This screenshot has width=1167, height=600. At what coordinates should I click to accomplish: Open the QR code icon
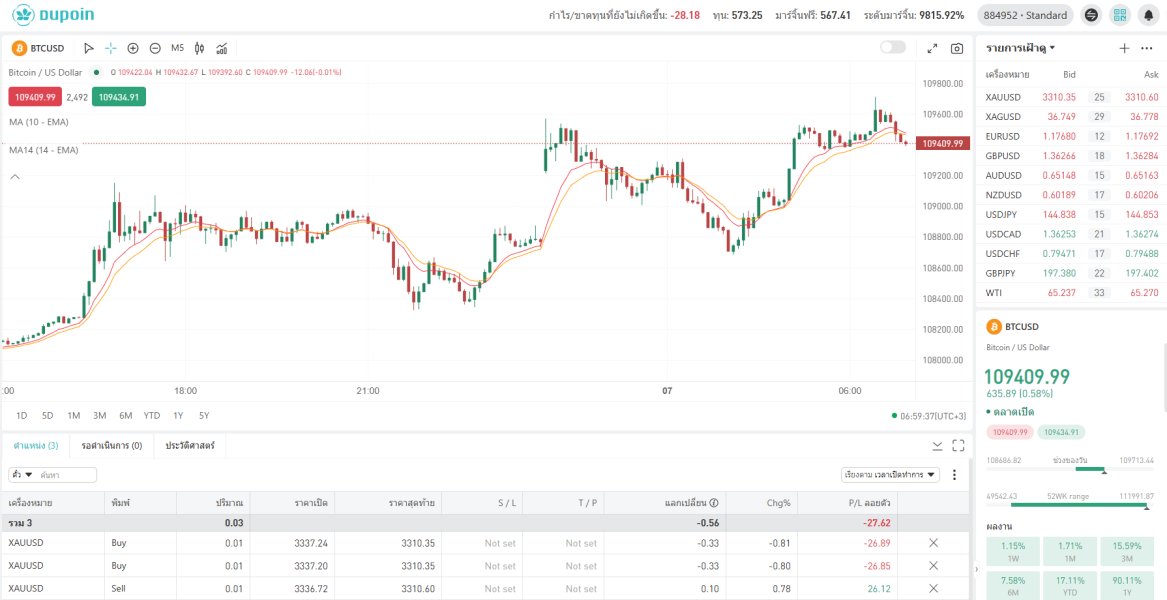tap(1119, 15)
